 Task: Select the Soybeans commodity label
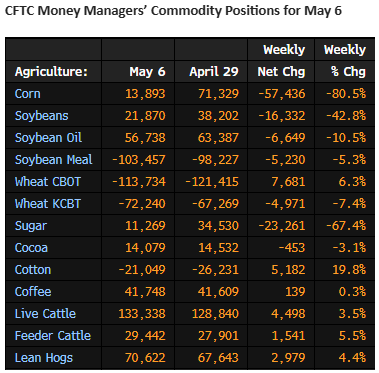(x=41, y=116)
